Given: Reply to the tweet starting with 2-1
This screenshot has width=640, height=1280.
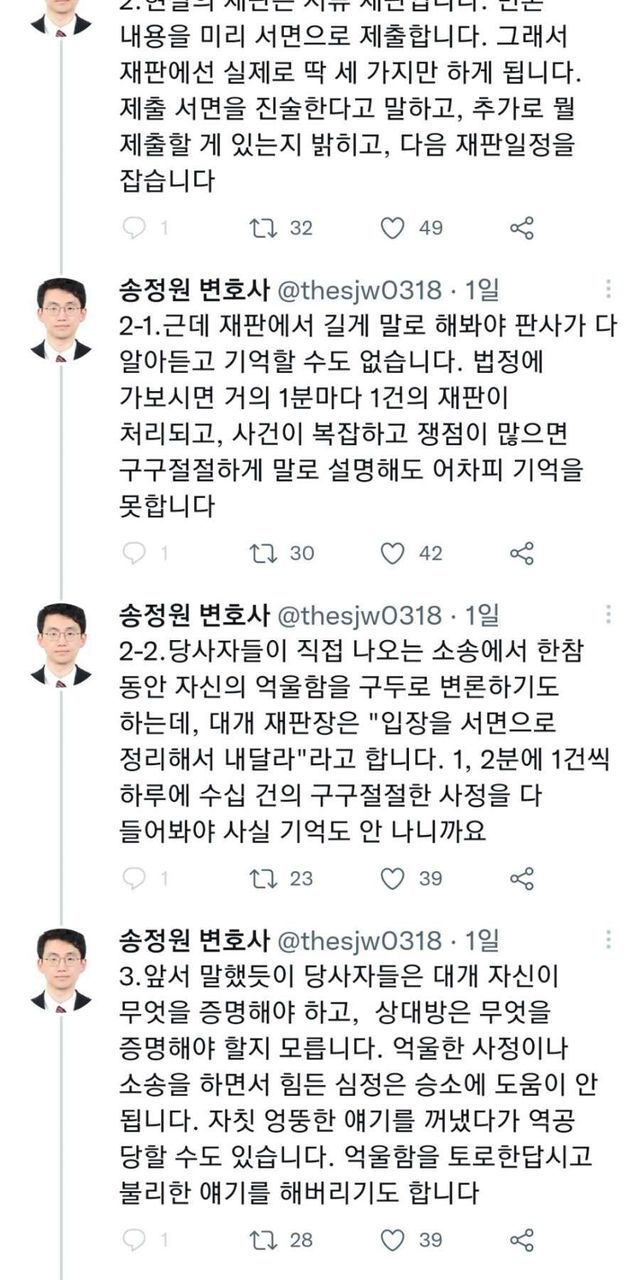Looking at the screenshot, I should (x=135, y=553).
